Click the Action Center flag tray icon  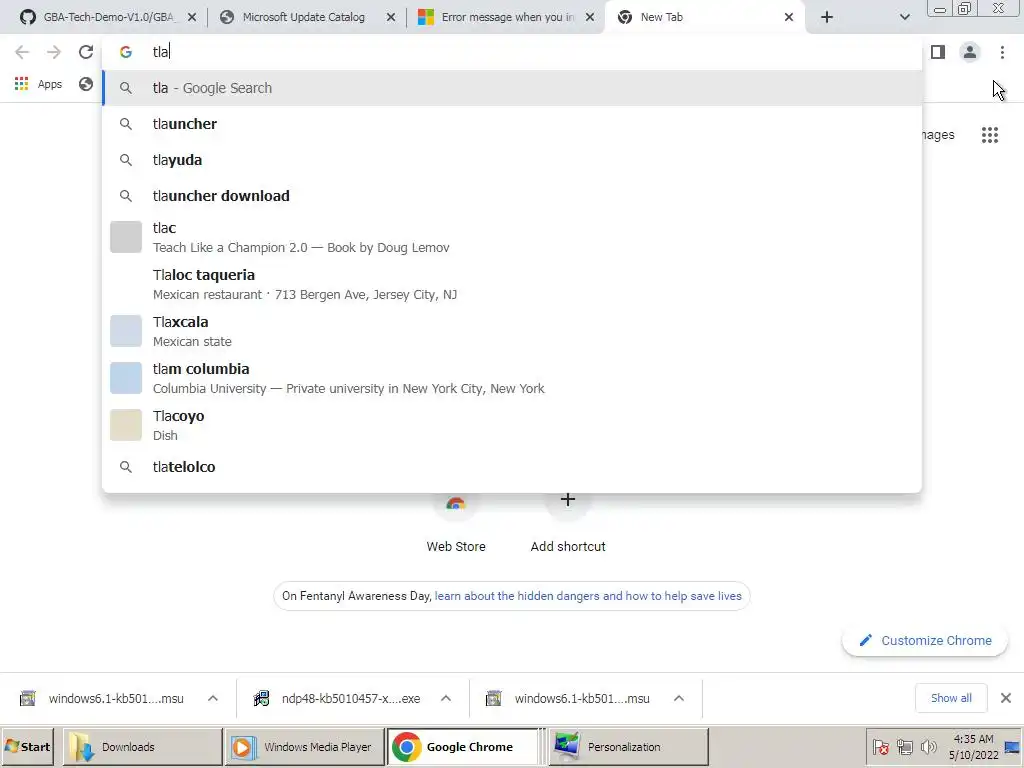[880, 746]
